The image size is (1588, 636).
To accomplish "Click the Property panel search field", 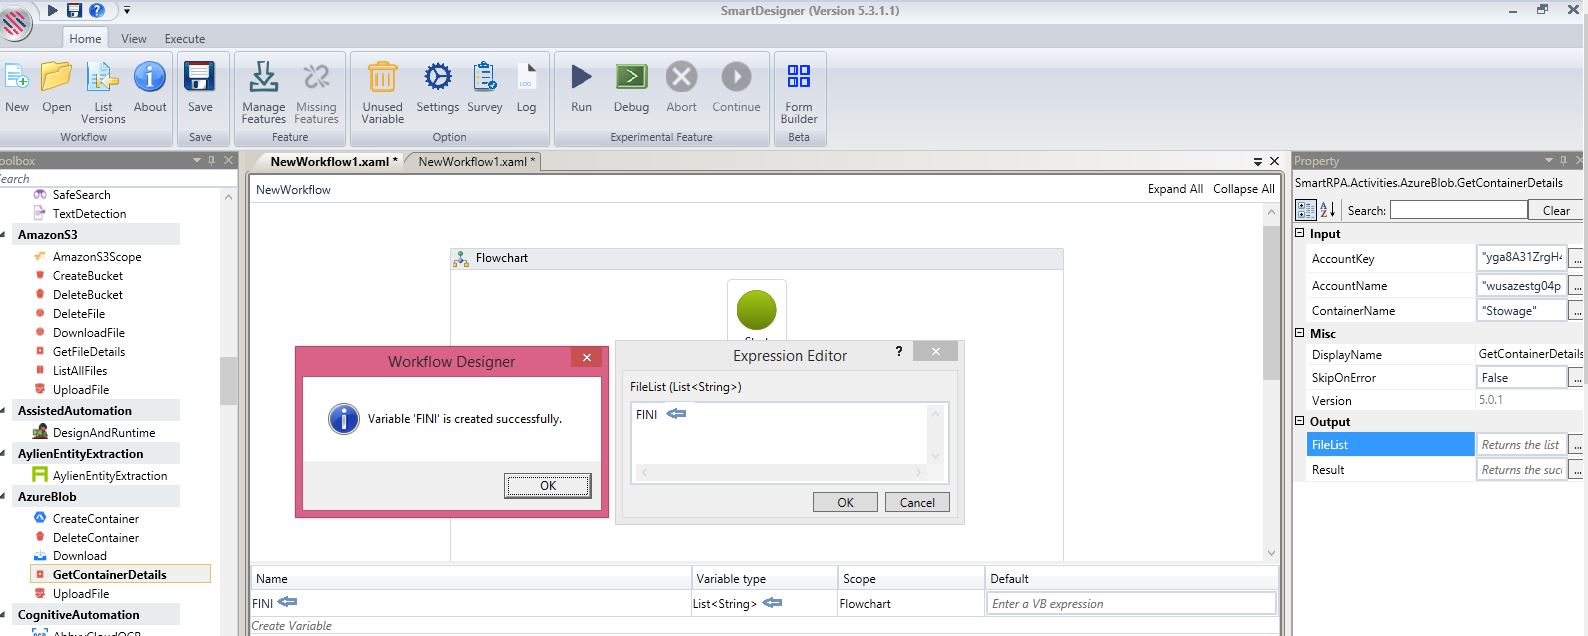I will (x=1458, y=210).
